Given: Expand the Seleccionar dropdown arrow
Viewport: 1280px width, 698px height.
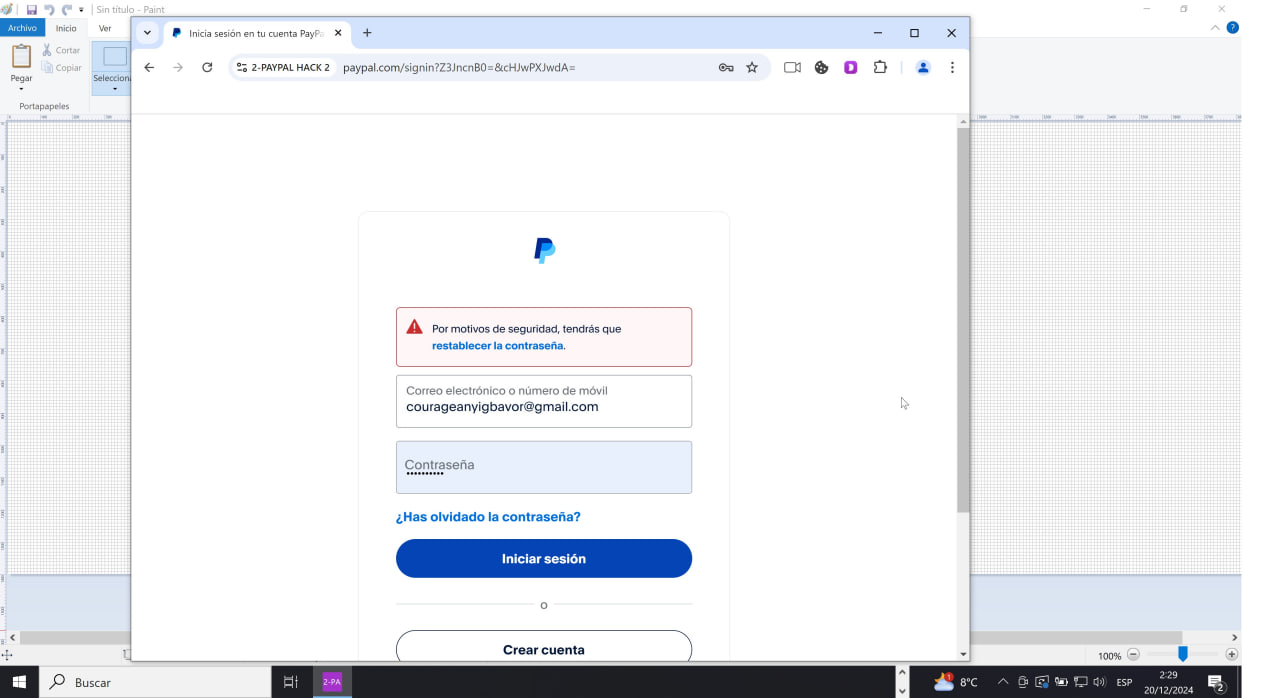Looking at the screenshot, I should pyautogui.click(x=114, y=89).
